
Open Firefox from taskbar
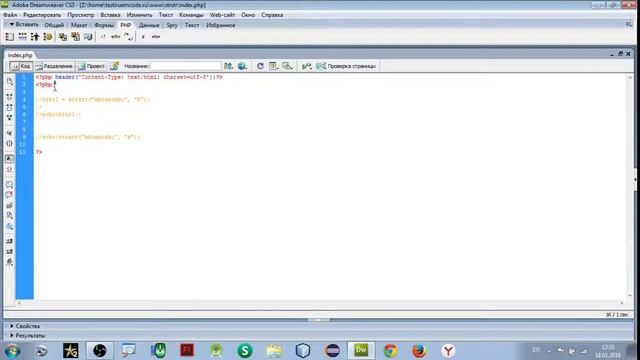419,351
